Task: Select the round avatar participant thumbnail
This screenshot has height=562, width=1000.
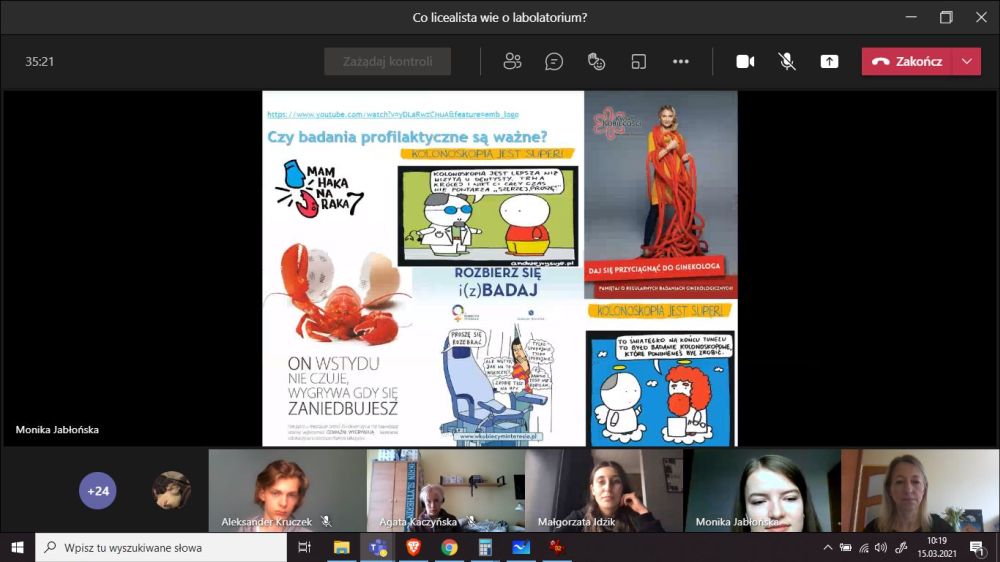Action: pos(172,490)
